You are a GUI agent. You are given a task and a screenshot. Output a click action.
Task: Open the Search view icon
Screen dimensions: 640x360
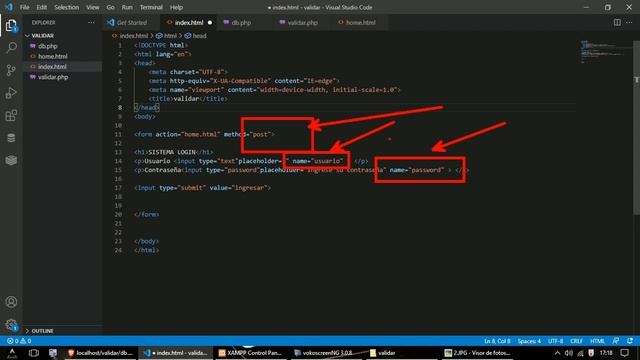pos(11,48)
